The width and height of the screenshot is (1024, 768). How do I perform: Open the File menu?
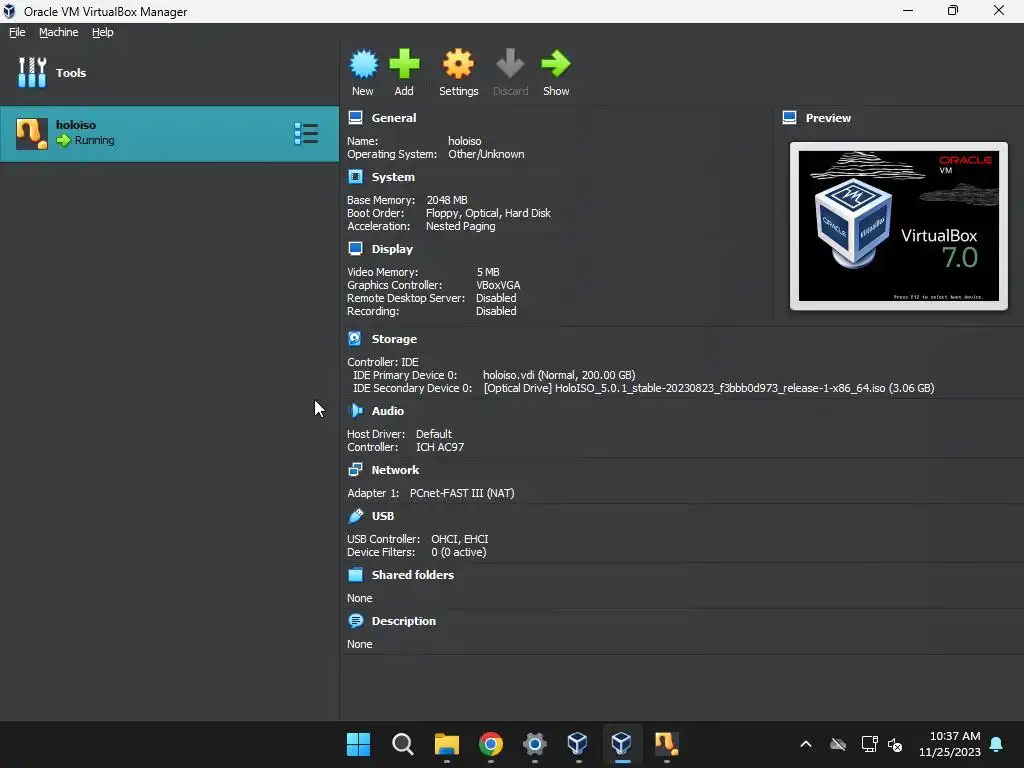[x=17, y=32]
